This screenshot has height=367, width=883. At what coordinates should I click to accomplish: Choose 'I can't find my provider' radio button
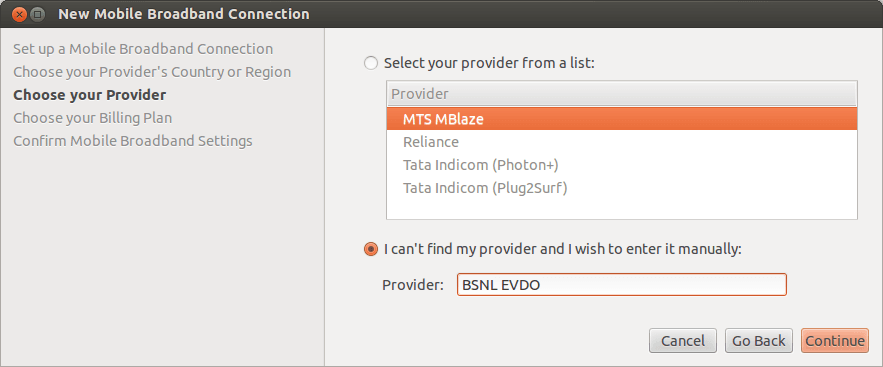[371, 249]
